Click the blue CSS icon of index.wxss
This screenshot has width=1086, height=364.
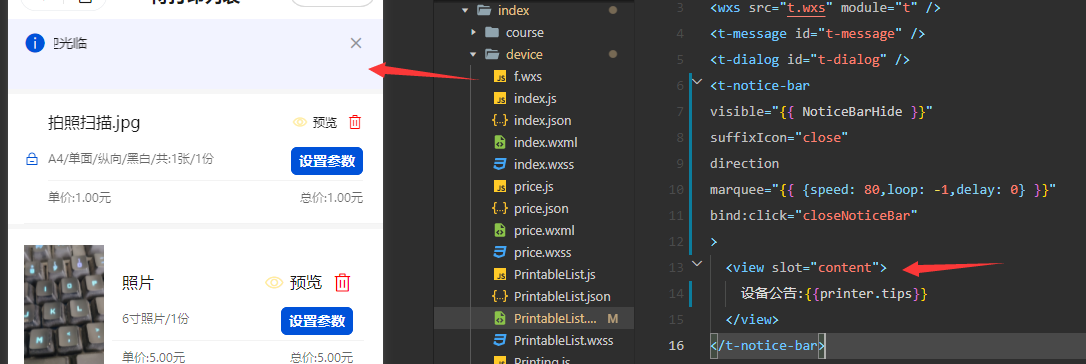click(x=499, y=165)
